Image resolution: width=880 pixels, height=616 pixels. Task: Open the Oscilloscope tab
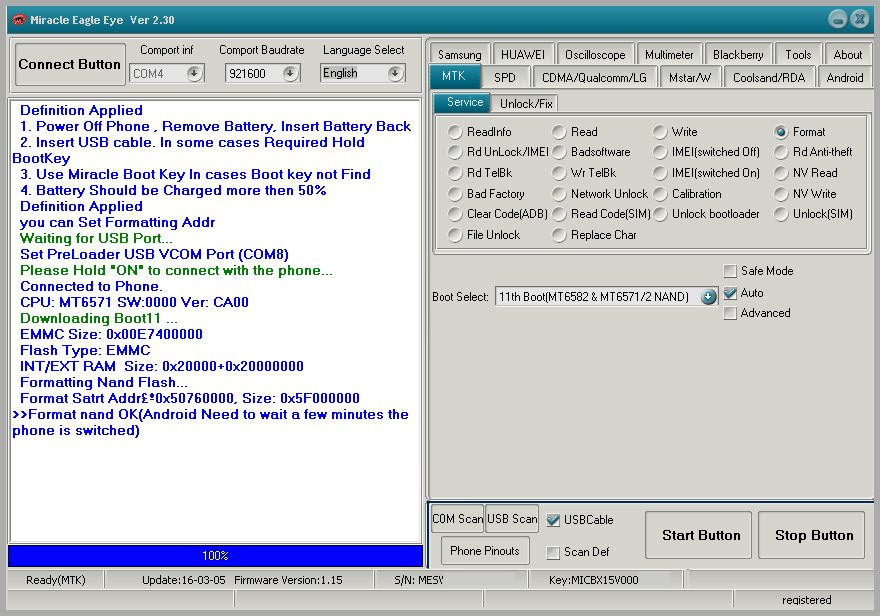[x=595, y=55]
